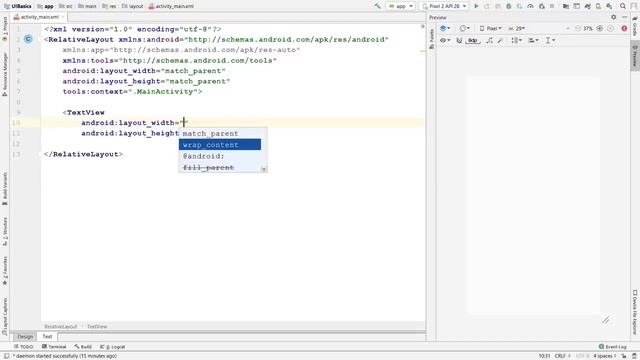Close the activity_main.xml editor tab
The image size is (640, 360).
tap(63, 17)
